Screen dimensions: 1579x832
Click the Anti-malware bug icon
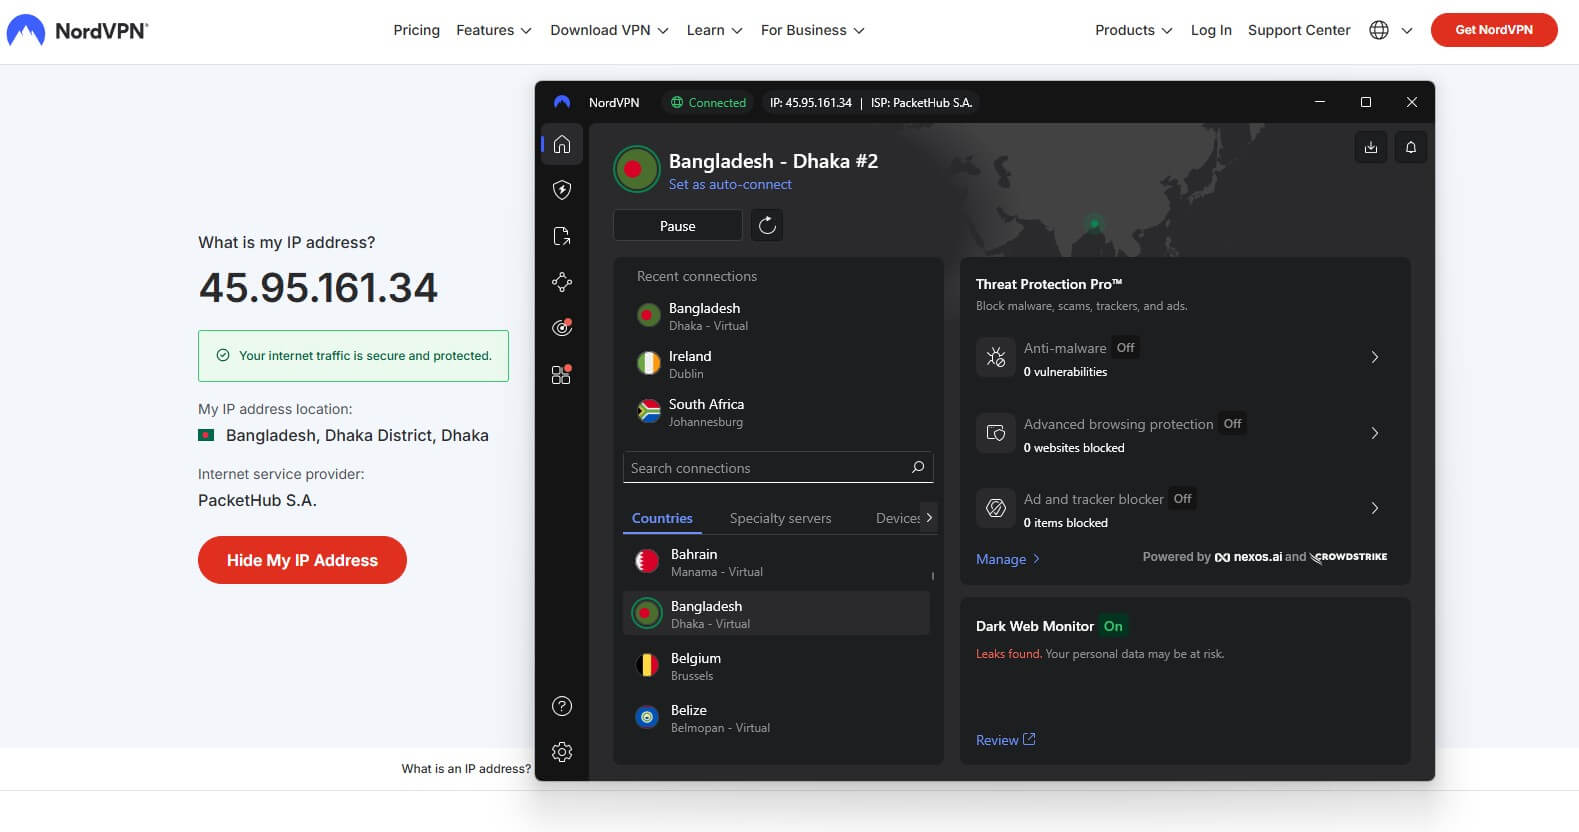[x=996, y=357]
